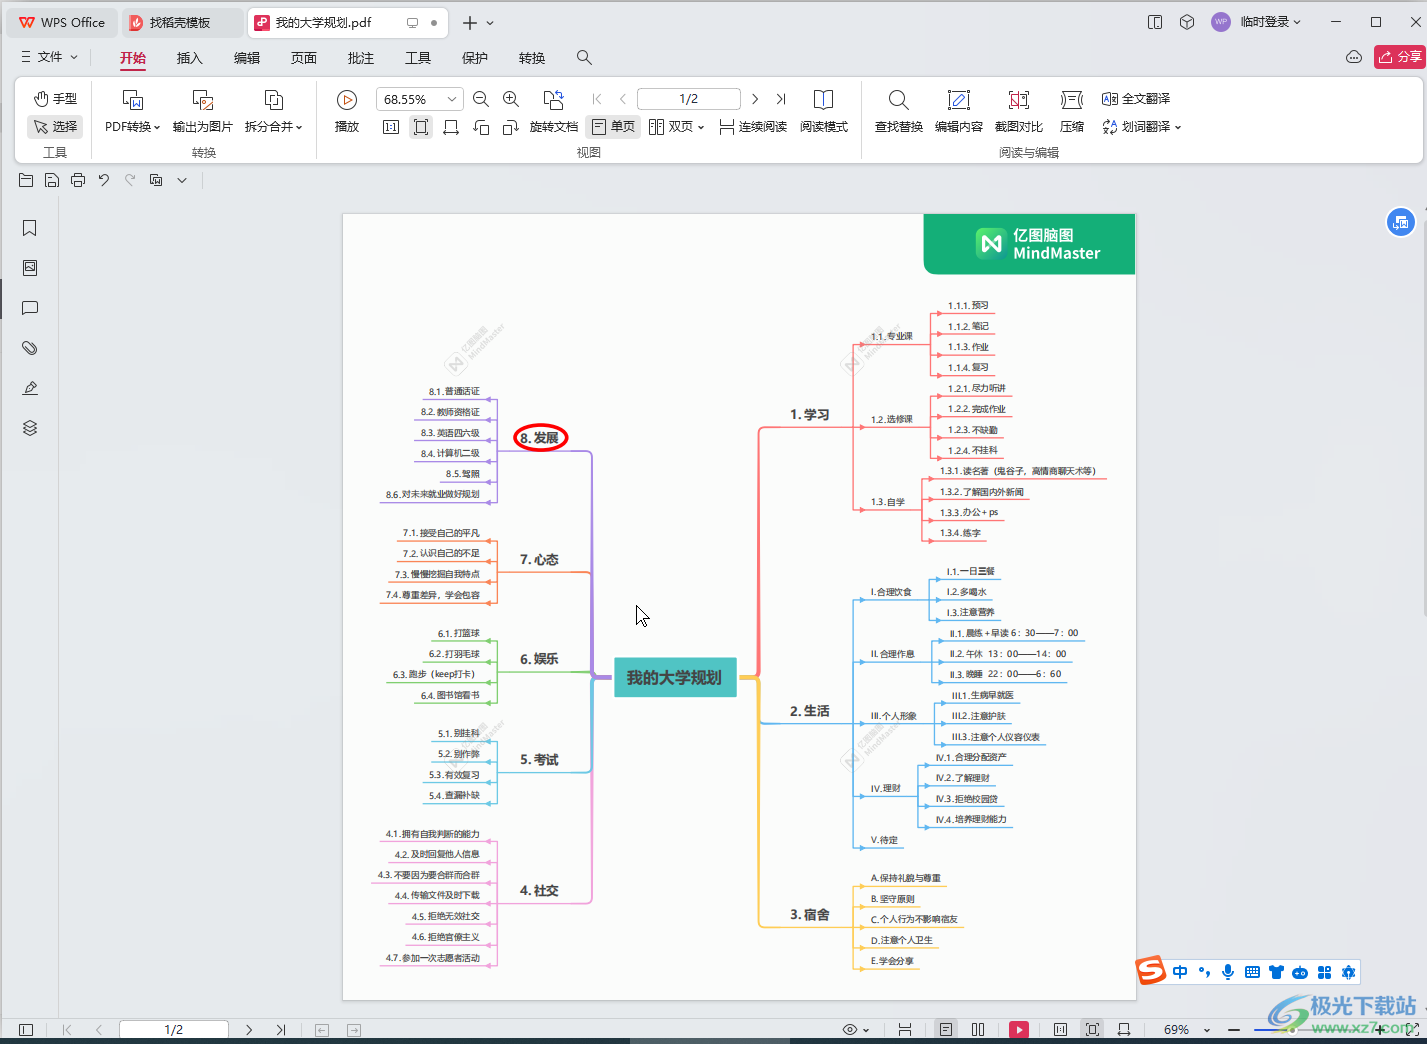Click ribbon page number field 1/2

click(689, 99)
